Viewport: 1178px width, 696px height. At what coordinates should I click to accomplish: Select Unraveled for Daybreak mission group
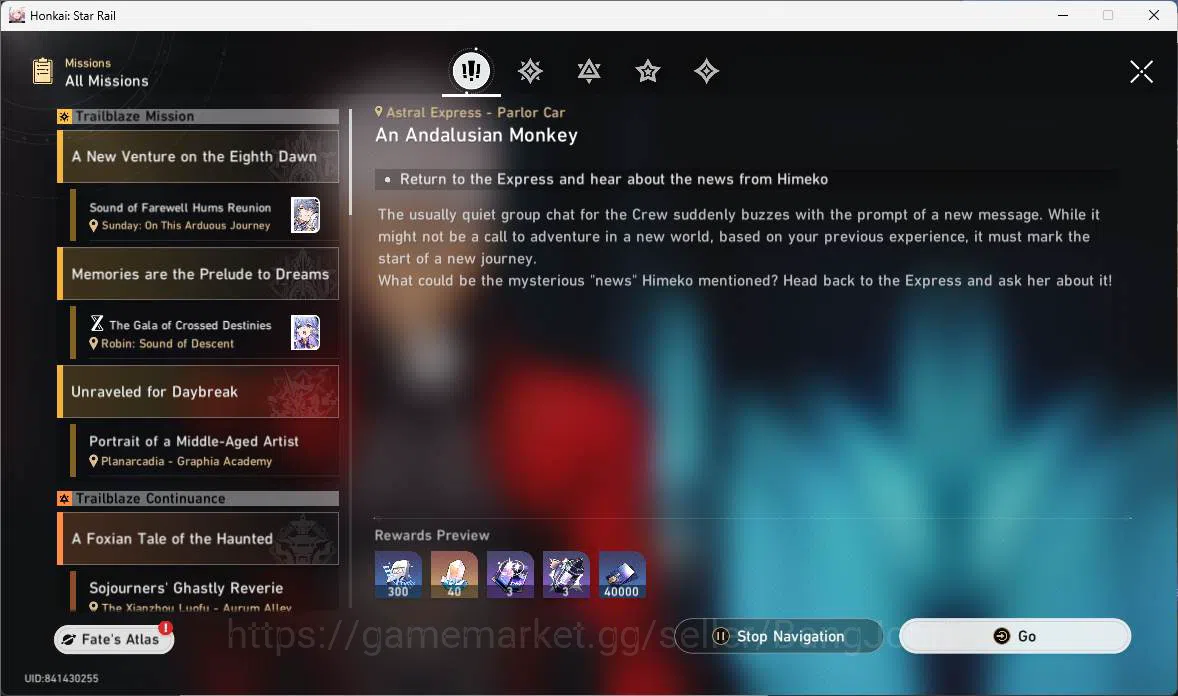pyautogui.click(x=198, y=392)
